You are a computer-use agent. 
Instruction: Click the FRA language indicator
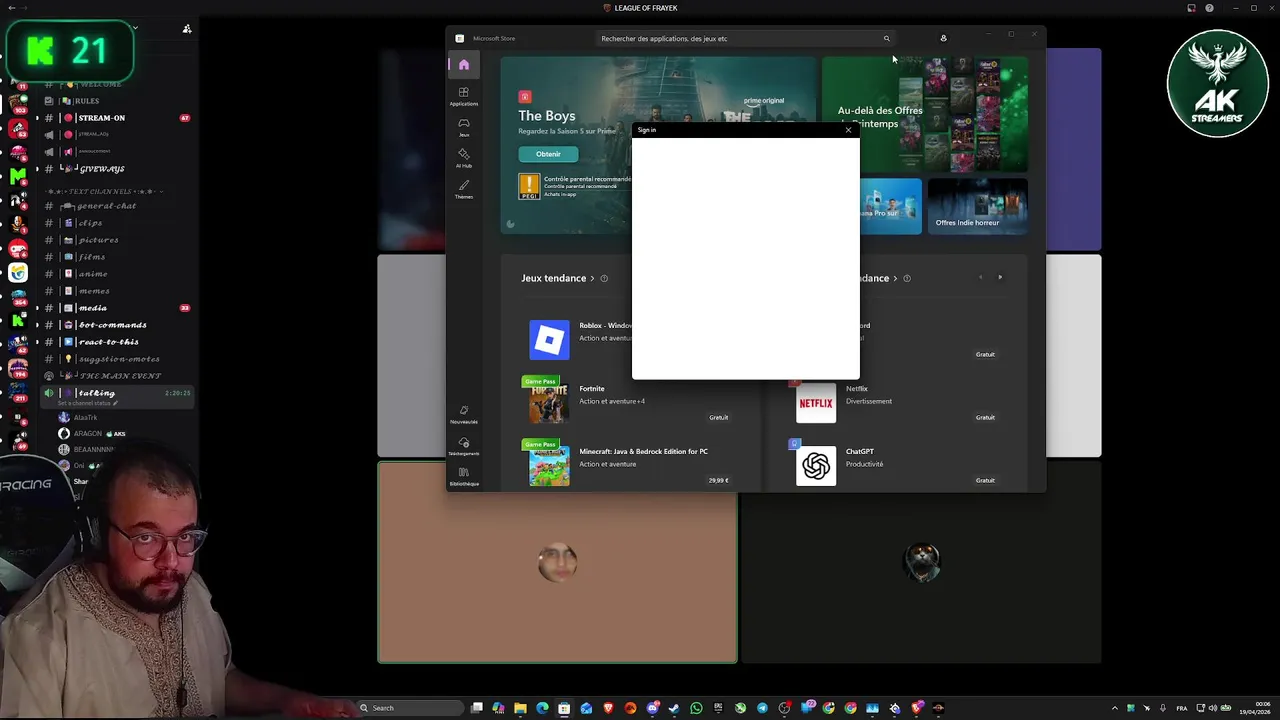(1182, 708)
